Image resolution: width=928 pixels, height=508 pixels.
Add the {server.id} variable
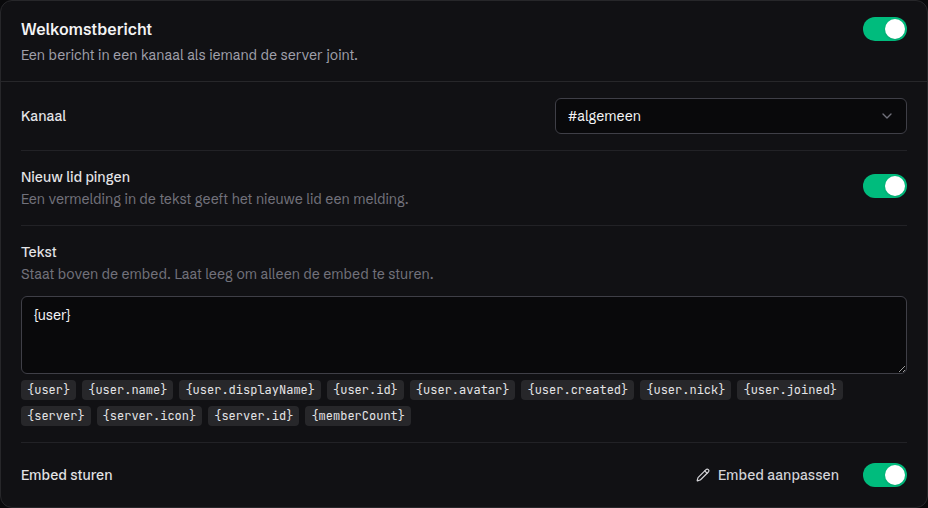(253, 416)
